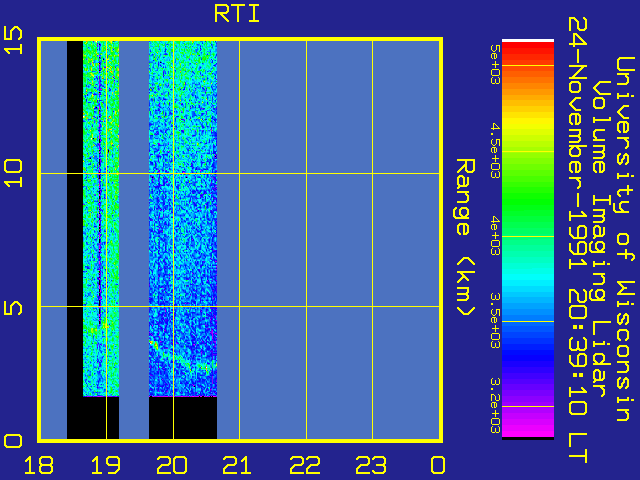Image resolution: width=640 pixels, height=480 pixels.
Task: Click the 5 km range axis label
Action: coord(13,308)
